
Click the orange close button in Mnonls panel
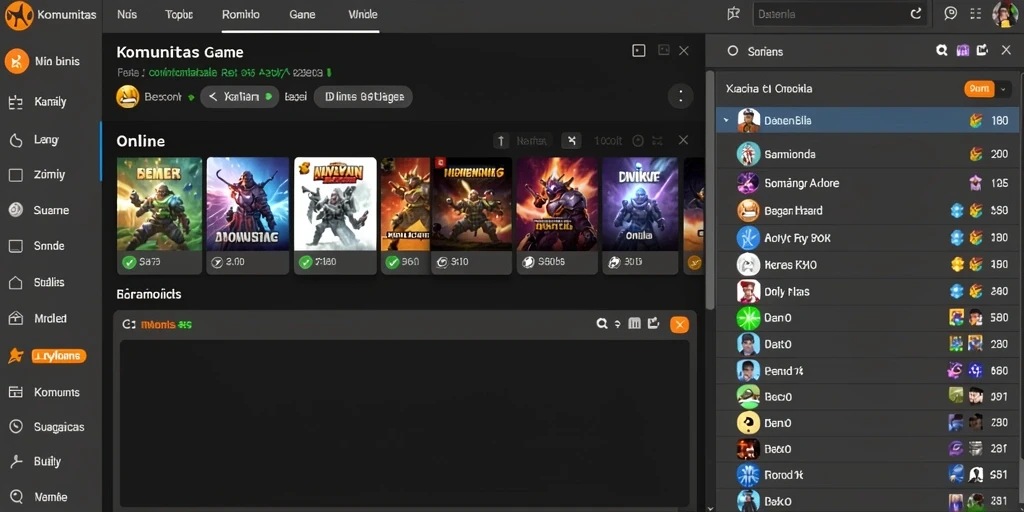coord(679,324)
